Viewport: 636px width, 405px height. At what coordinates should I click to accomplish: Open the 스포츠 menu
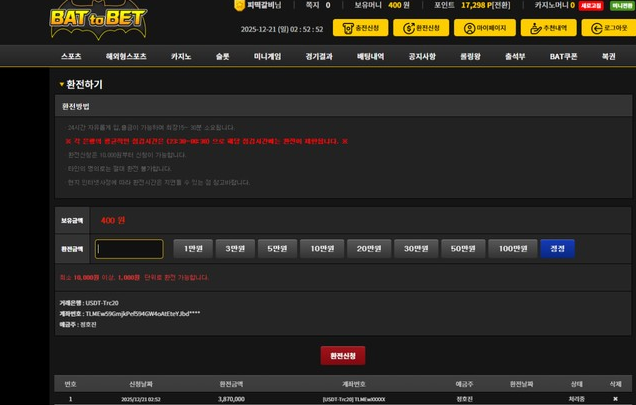pyautogui.click(x=71, y=57)
